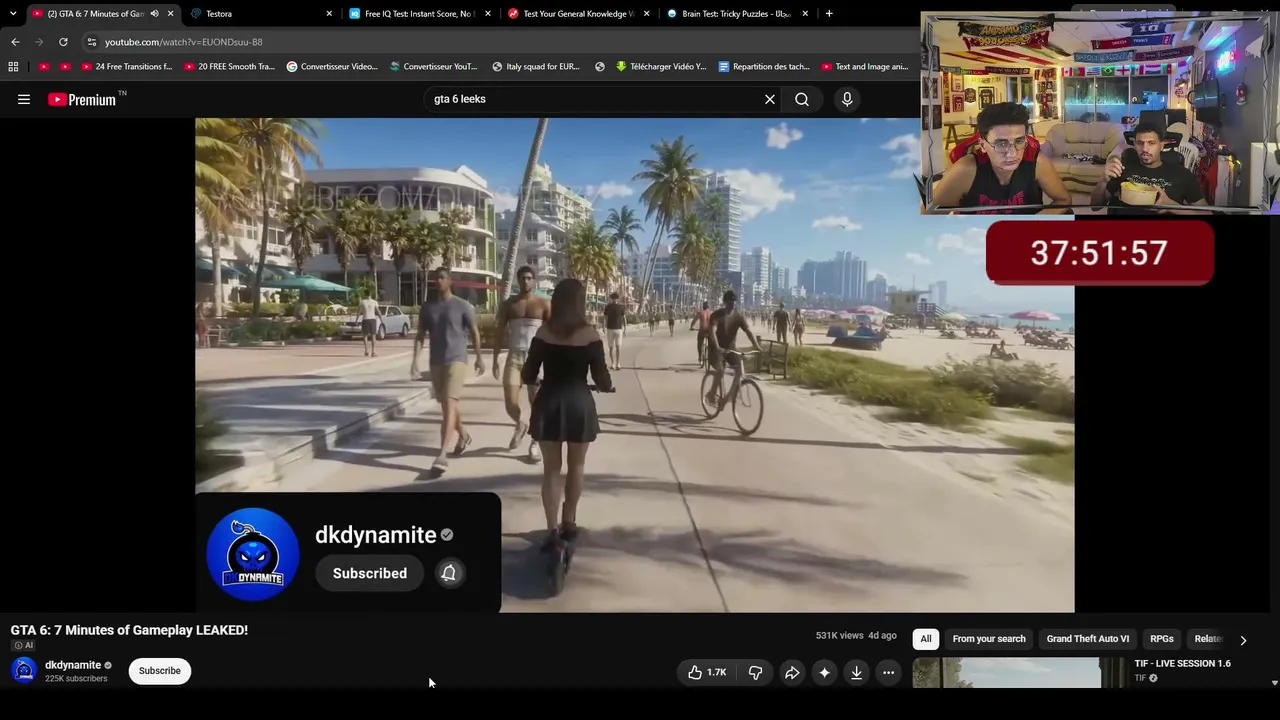
Task: Click the page scrollbar down arrow
Action: tap(1274, 683)
